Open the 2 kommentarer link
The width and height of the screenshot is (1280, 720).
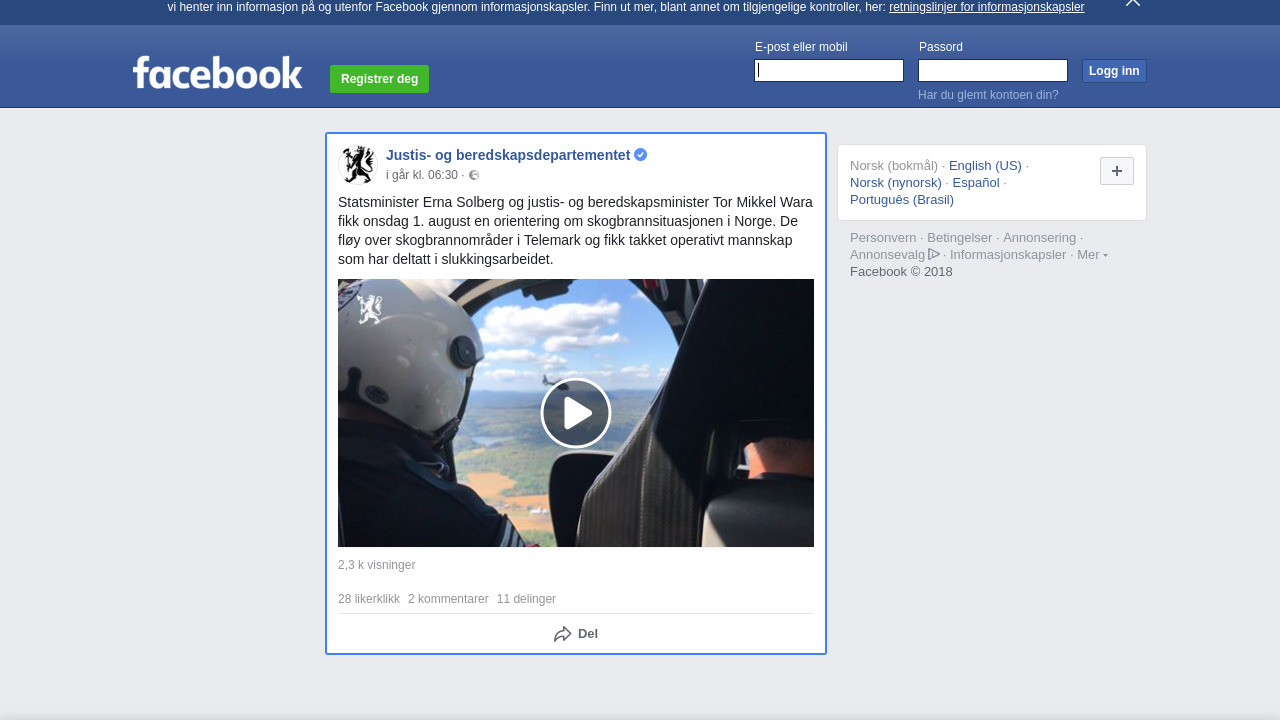tap(448, 599)
